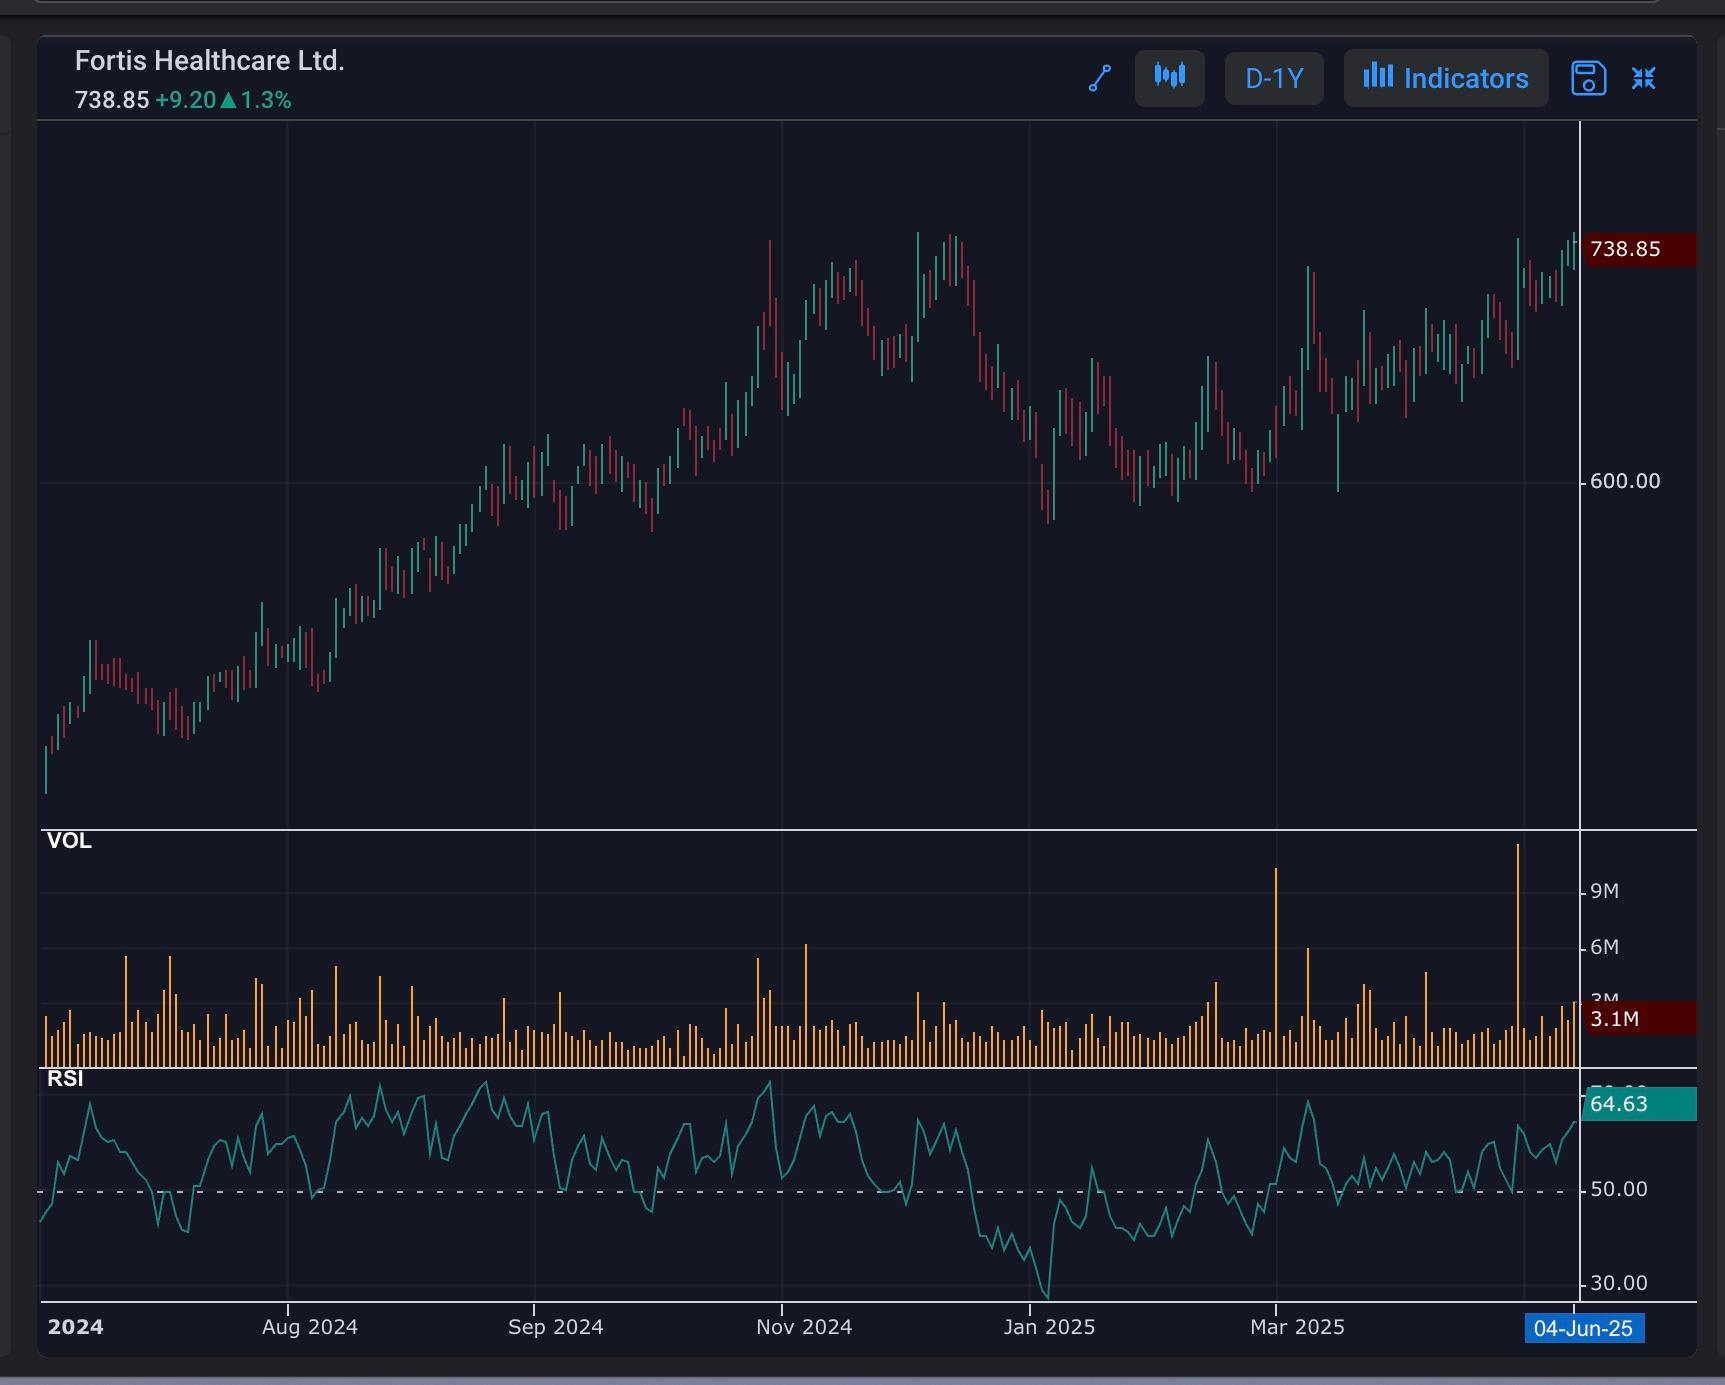Open the candlestick chart type selector
Screen dimensions: 1725x1385
1169,78
